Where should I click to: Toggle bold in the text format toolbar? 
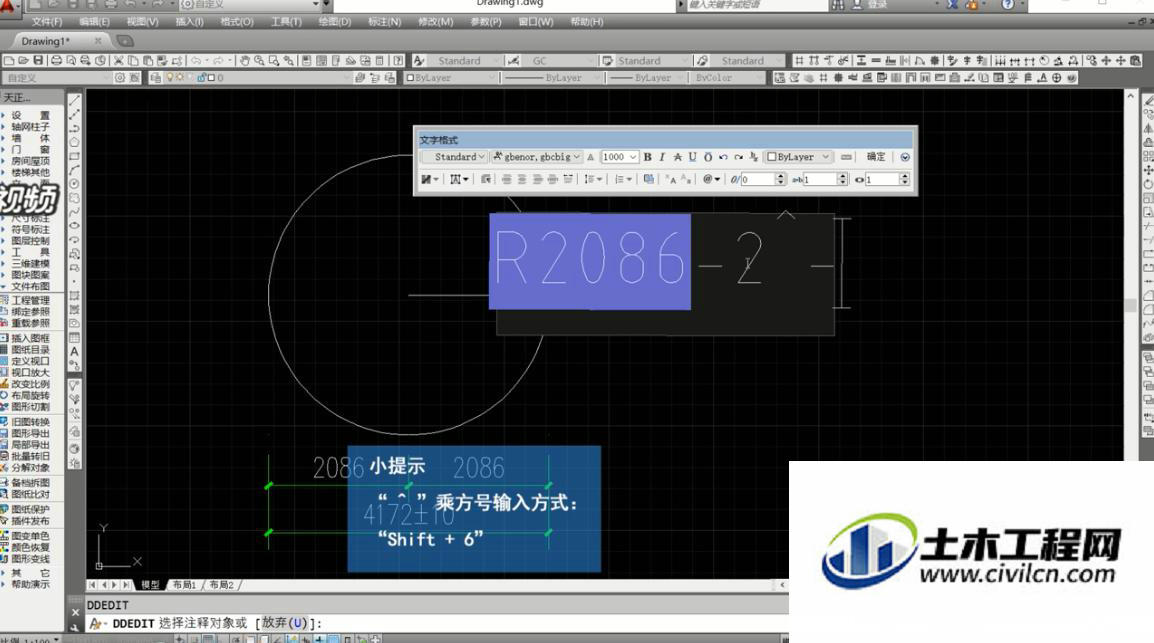point(648,157)
